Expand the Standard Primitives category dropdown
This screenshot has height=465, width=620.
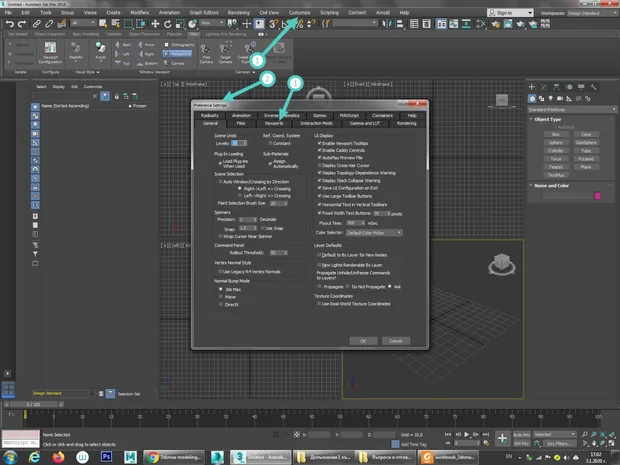(x=570, y=108)
